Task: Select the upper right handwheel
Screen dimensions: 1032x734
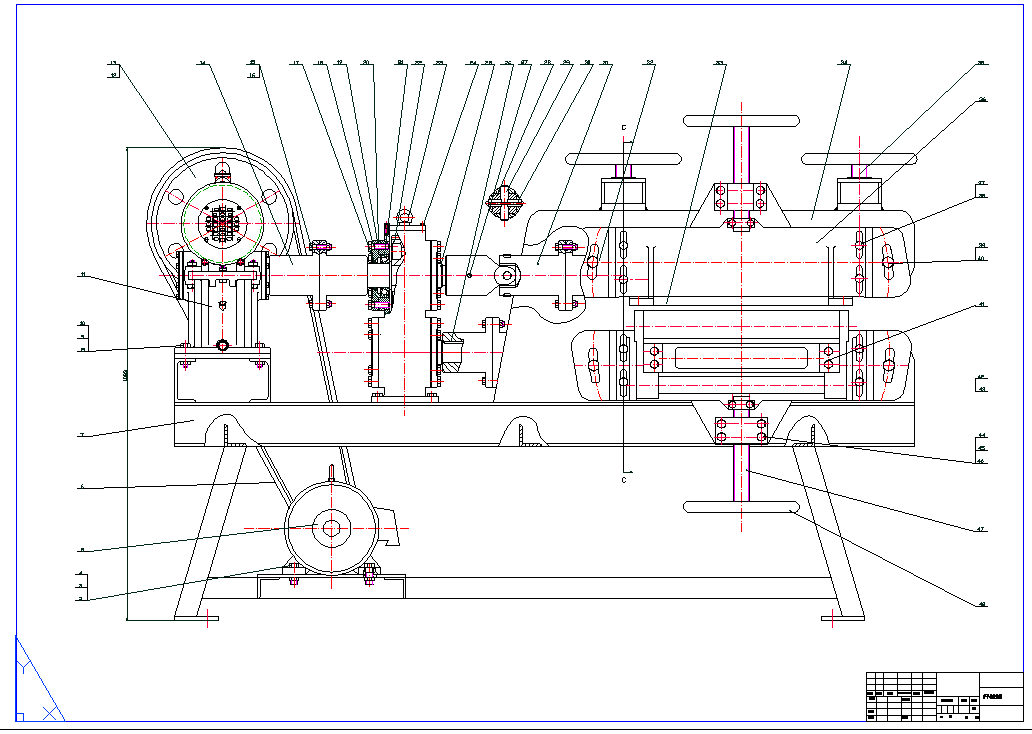Action: [859, 158]
